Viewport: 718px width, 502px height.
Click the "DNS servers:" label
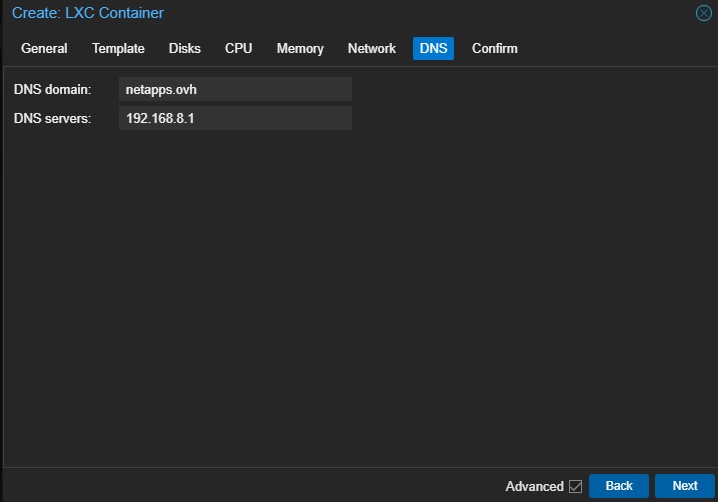[52, 119]
